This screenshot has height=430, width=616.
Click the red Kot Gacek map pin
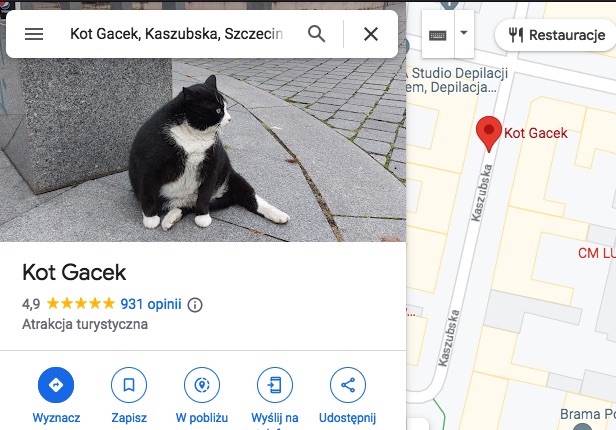tap(489, 134)
